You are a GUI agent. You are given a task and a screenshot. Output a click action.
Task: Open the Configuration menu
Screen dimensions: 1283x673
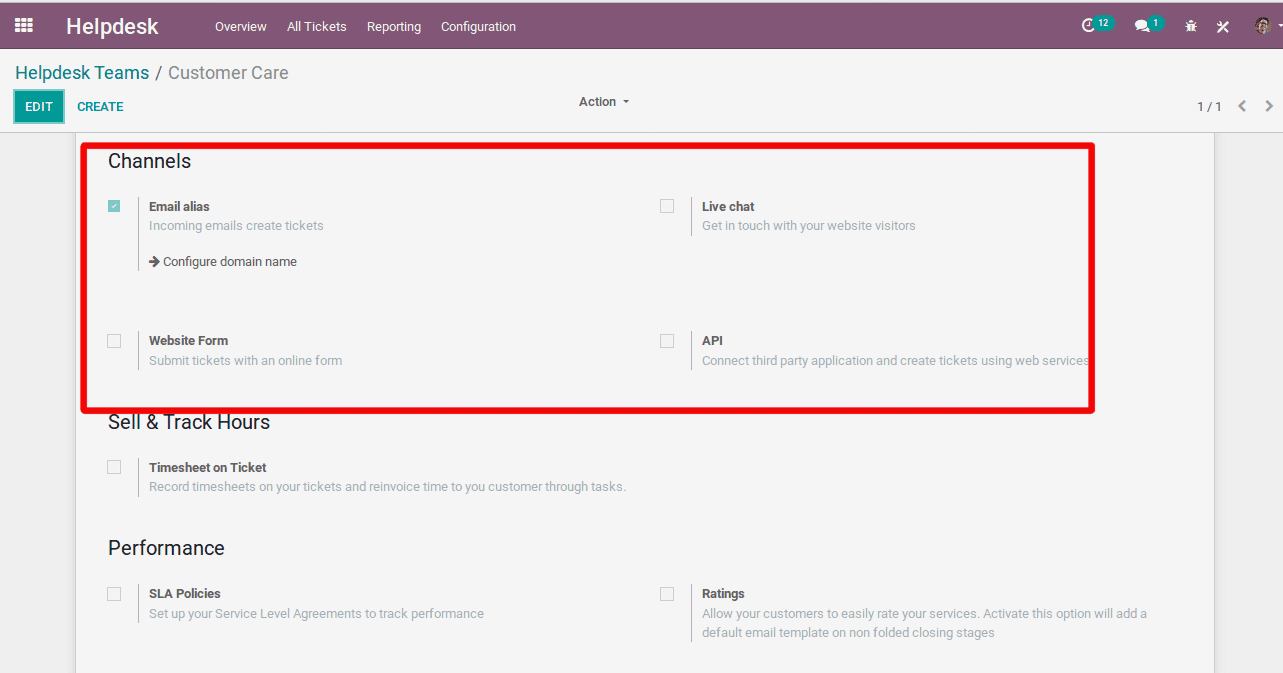pyautogui.click(x=478, y=27)
